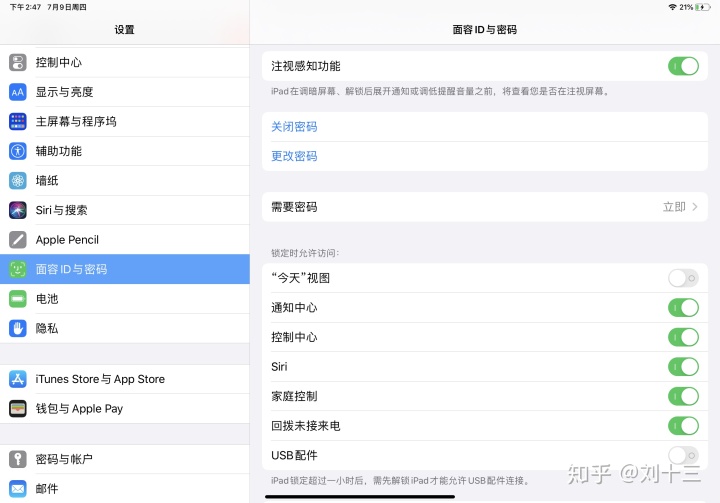The image size is (720, 503).
Task: Toggle Attention Aware Features (注视感知功能) switch
Action: pos(683,66)
